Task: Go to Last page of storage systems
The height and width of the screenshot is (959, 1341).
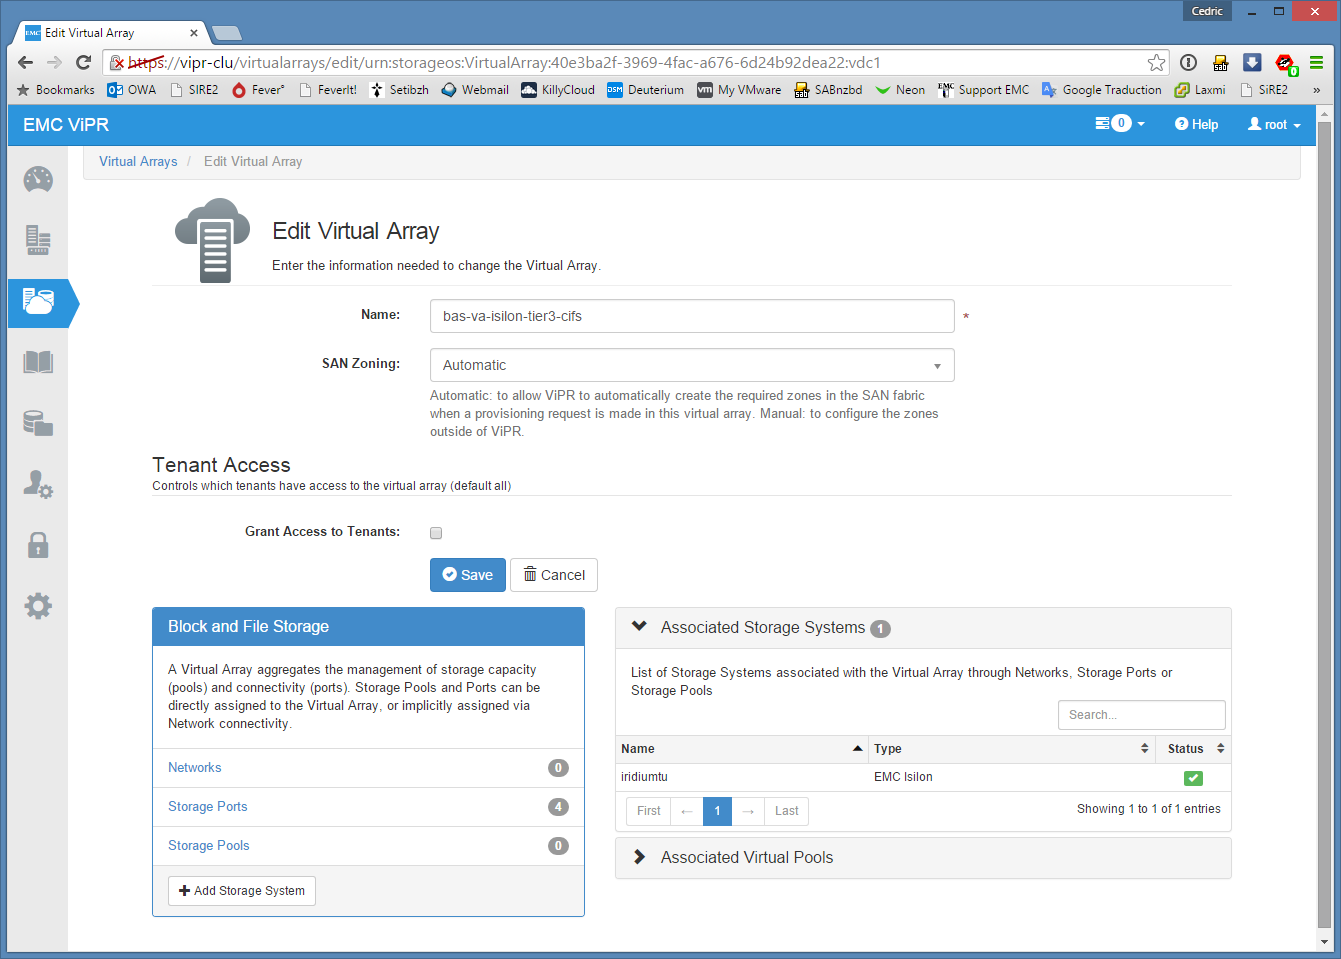Action: point(787,811)
